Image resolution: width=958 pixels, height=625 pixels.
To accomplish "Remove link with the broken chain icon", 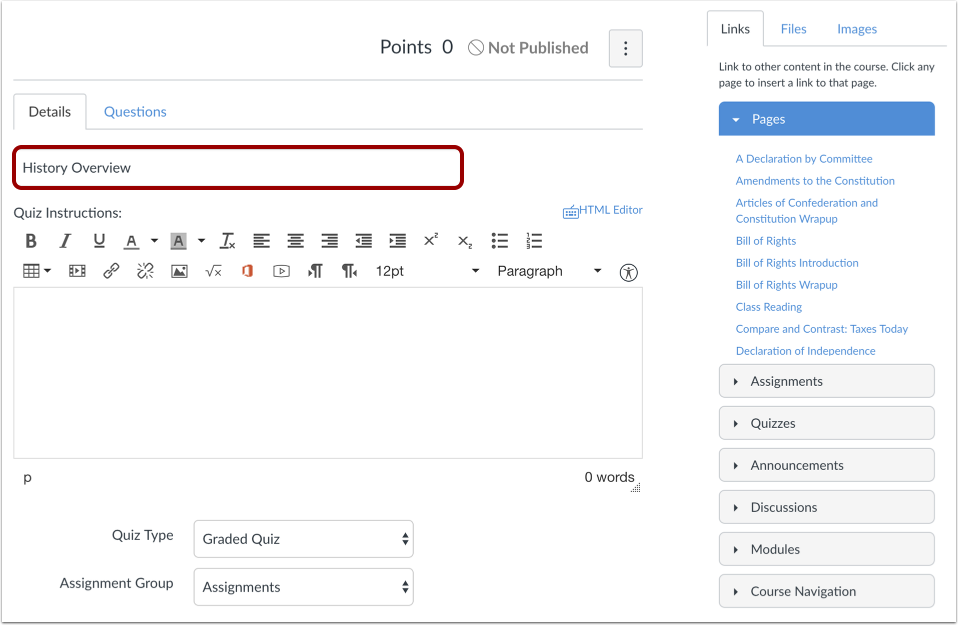I will [x=145, y=271].
